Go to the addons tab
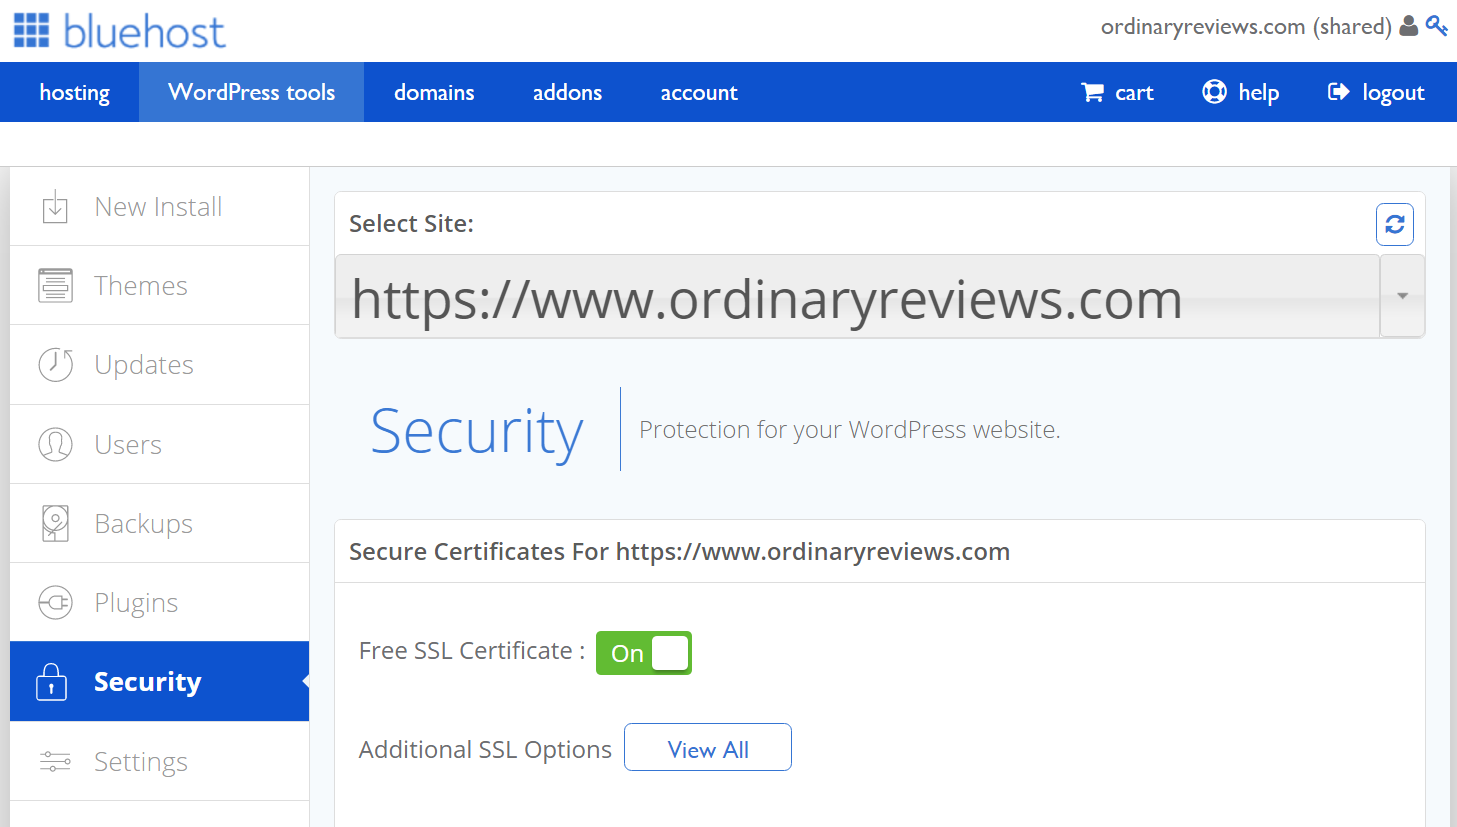This screenshot has width=1457, height=827. (567, 92)
